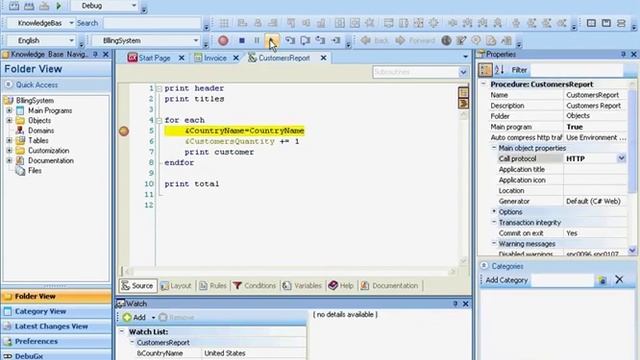
Task: Click the pencil edit icon in navigation toolbar
Action: tap(461, 40)
